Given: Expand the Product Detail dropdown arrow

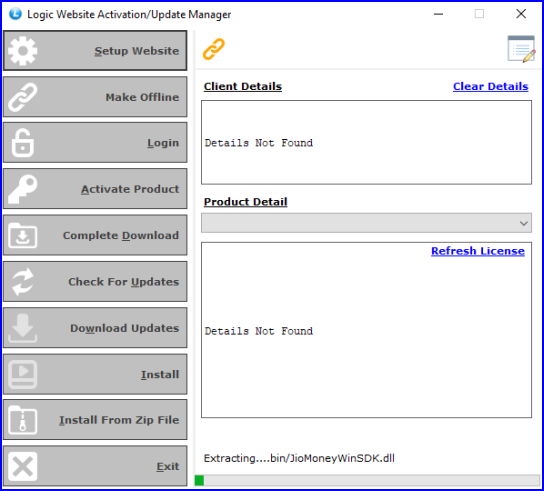Looking at the screenshot, I should [524, 223].
